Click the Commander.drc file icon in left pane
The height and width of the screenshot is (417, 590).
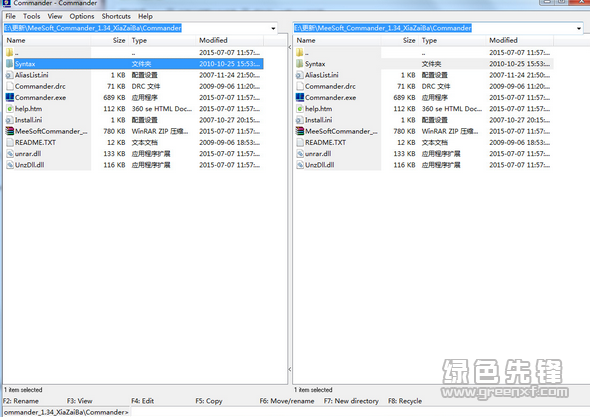coord(9,86)
